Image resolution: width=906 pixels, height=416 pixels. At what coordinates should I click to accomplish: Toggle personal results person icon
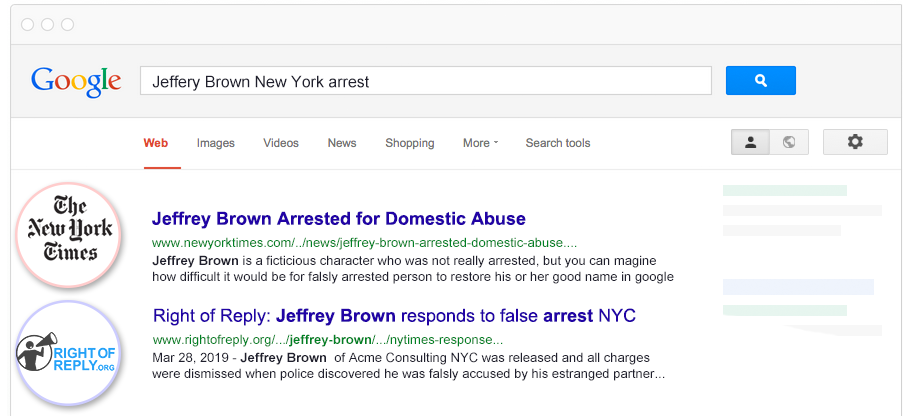(751, 142)
